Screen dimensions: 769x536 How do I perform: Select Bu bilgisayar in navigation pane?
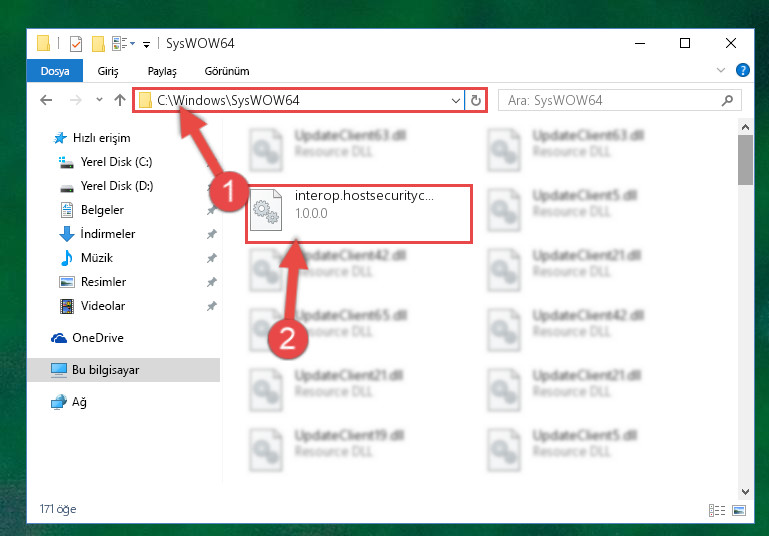(124, 370)
